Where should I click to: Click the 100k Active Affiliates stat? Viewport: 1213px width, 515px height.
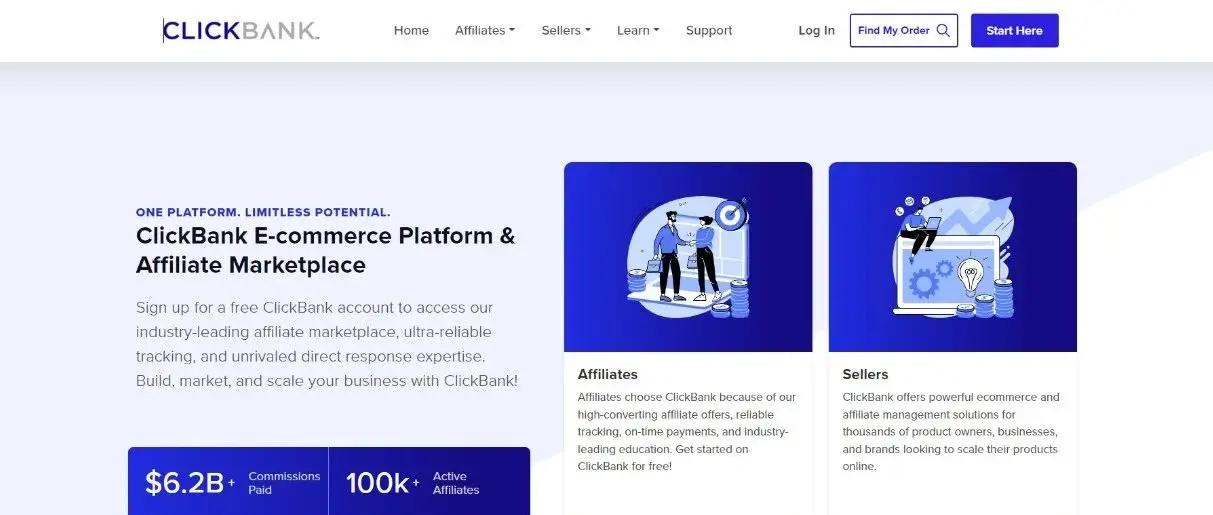[412, 483]
